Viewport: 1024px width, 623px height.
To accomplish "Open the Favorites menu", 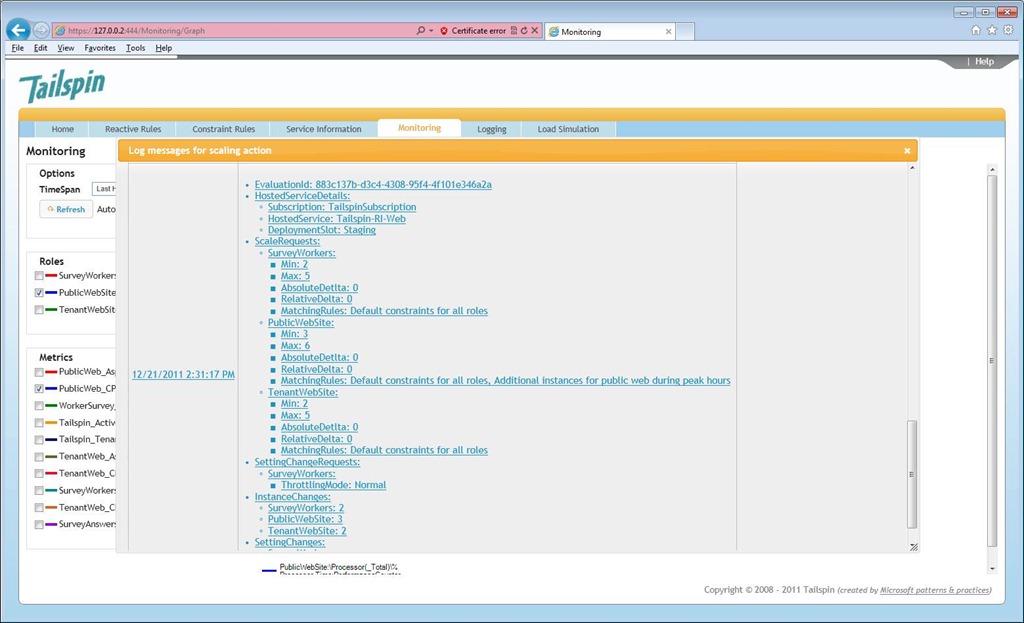I will [x=99, y=48].
